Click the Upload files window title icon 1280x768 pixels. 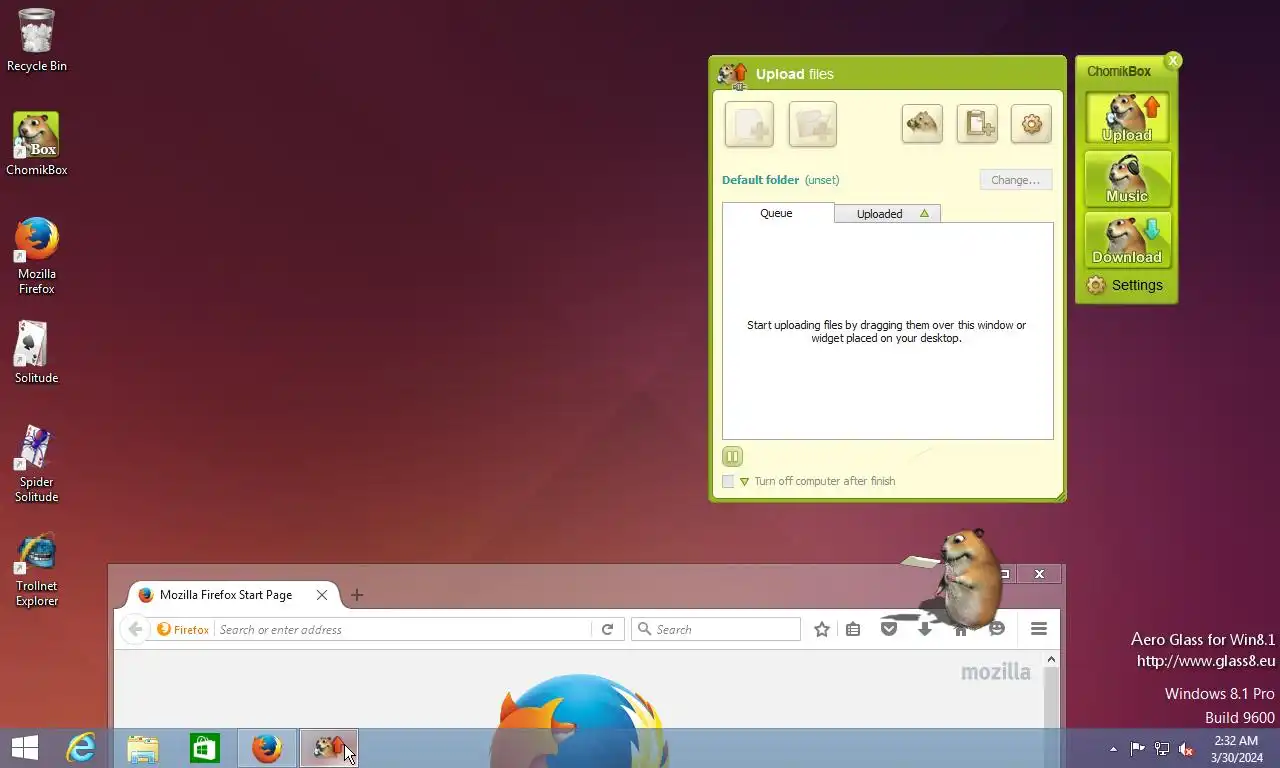pos(733,74)
